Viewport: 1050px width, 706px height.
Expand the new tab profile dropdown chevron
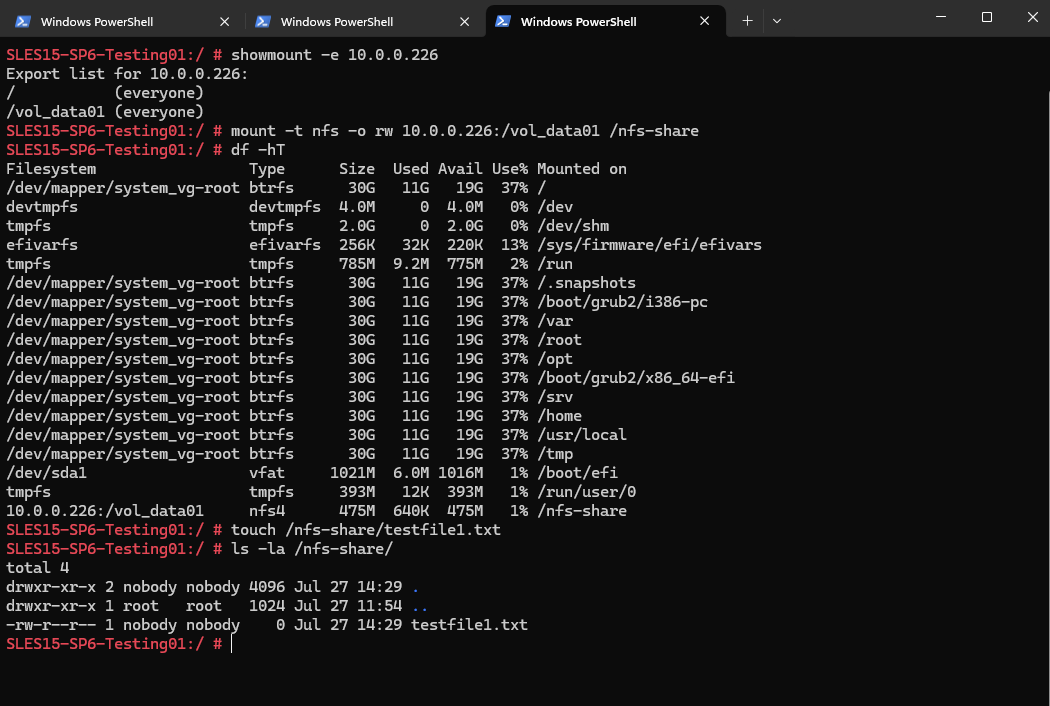[x=777, y=21]
